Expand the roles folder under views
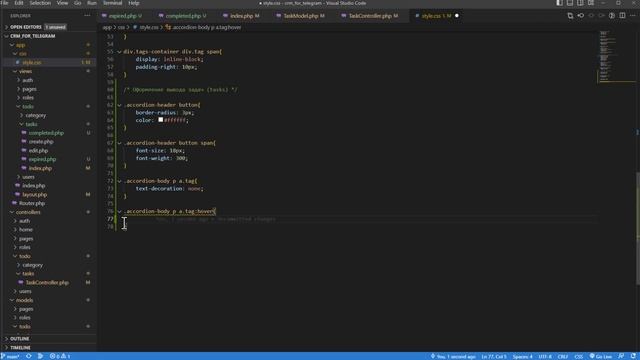 point(48,98)
